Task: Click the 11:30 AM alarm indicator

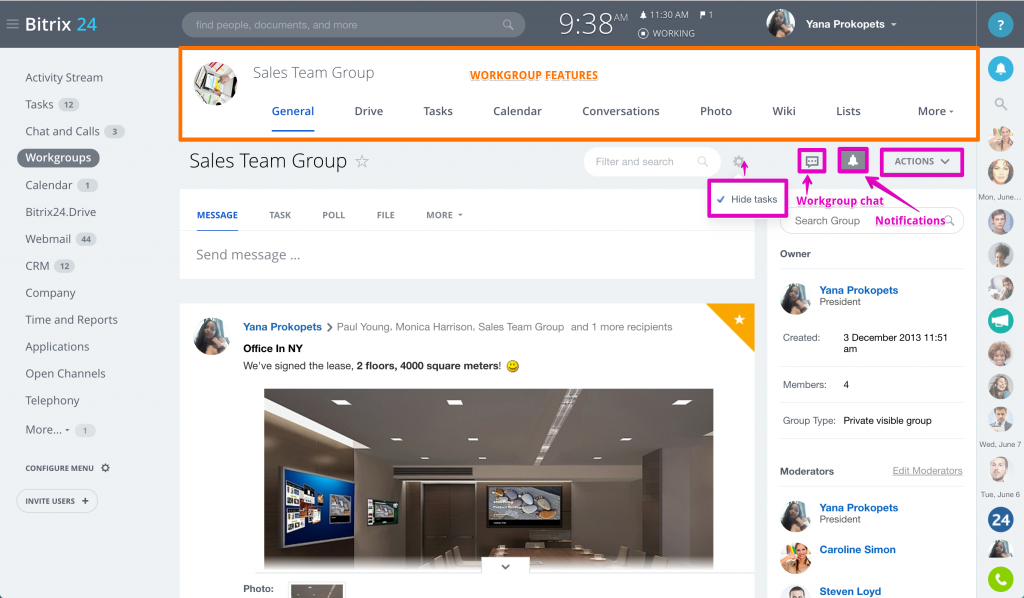Action: 664,14
